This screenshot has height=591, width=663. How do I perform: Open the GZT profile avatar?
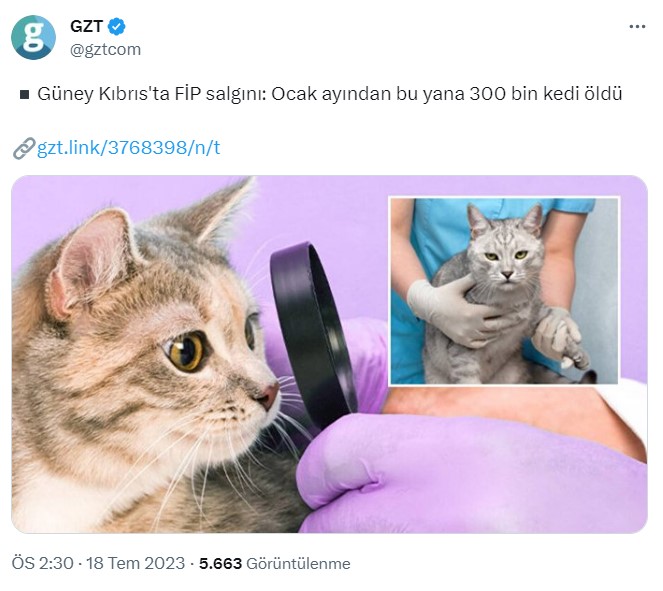coord(33,38)
